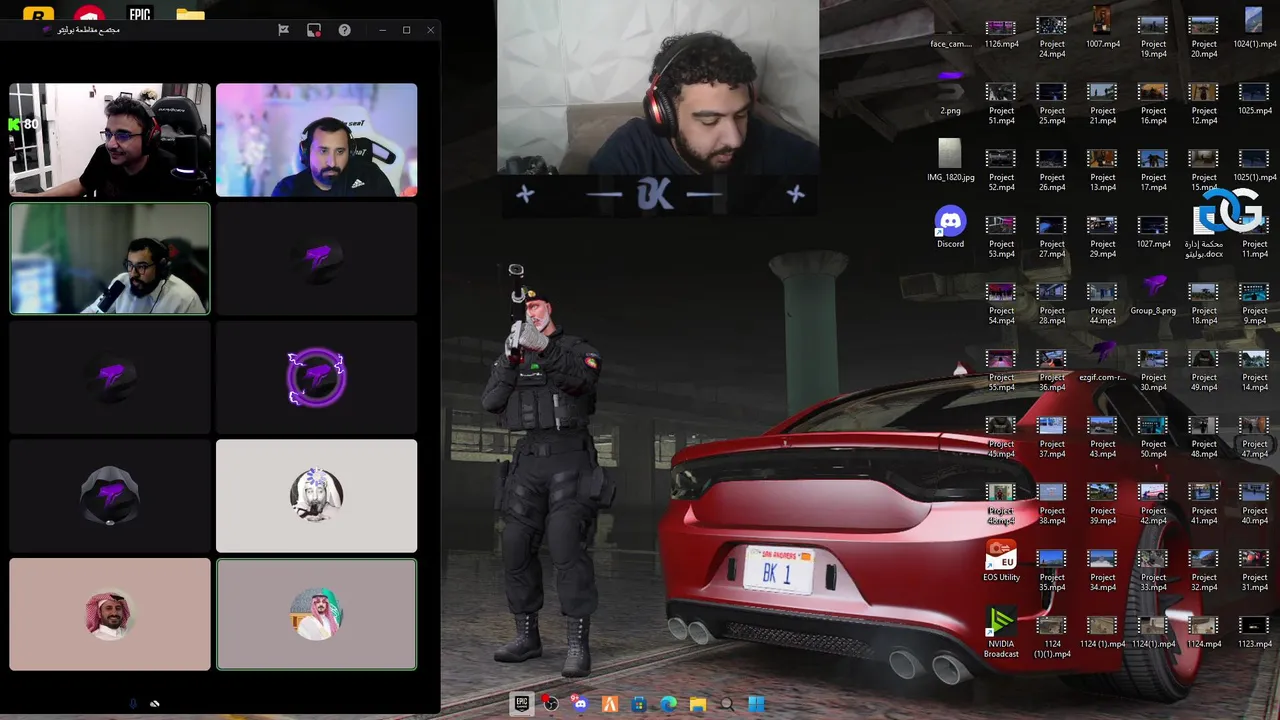The image size is (1280, 720).
Task: Select the 1124 (1)(1).mp4 video file
Action: tap(1051, 638)
